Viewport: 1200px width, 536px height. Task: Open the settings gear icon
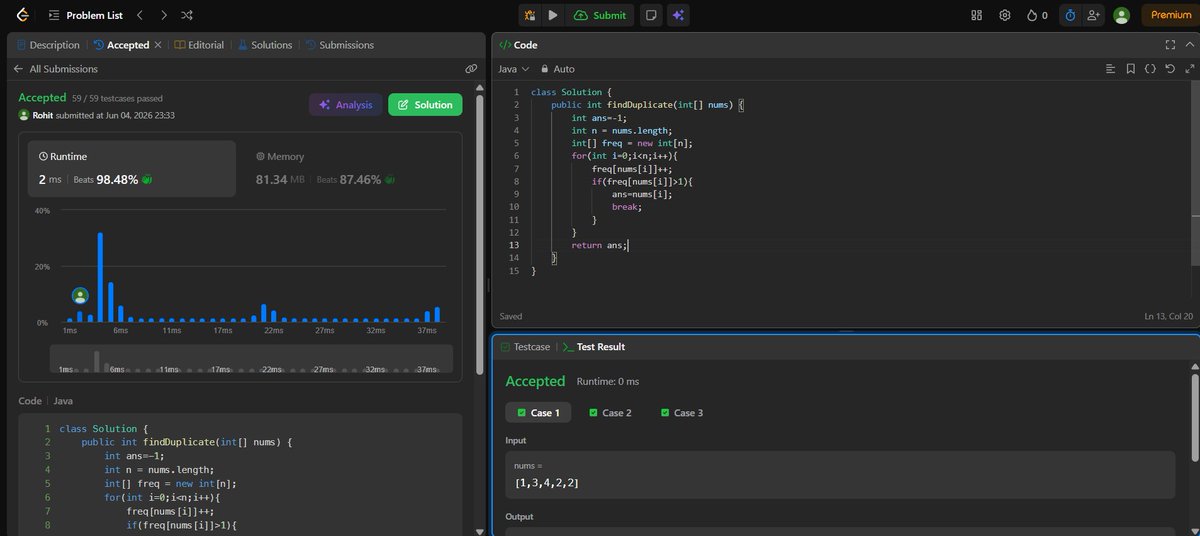click(1005, 15)
